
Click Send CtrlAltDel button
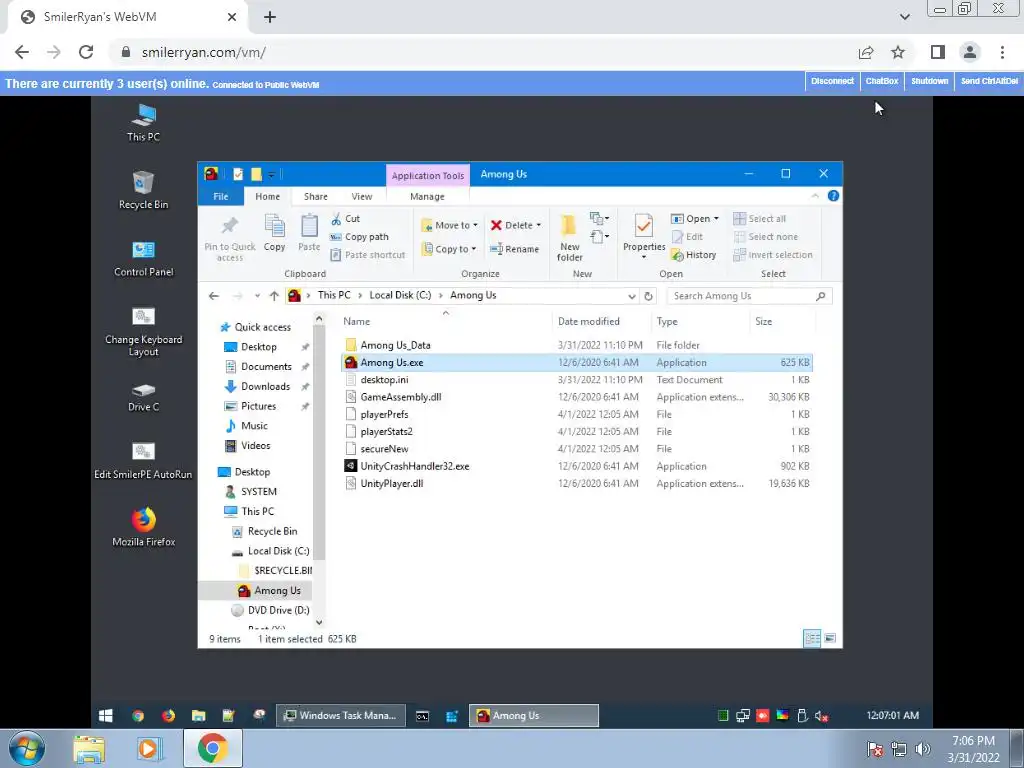(989, 82)
